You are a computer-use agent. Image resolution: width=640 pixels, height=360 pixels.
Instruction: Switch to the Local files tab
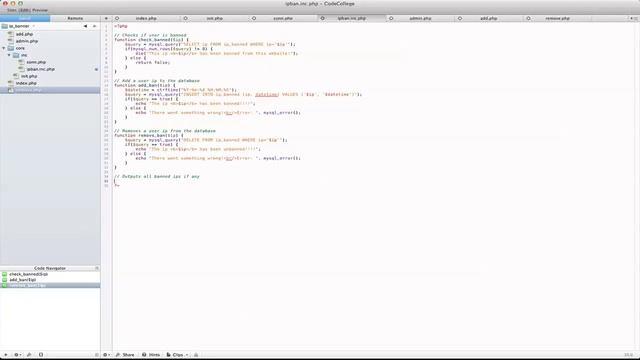[x=25, y=18]
